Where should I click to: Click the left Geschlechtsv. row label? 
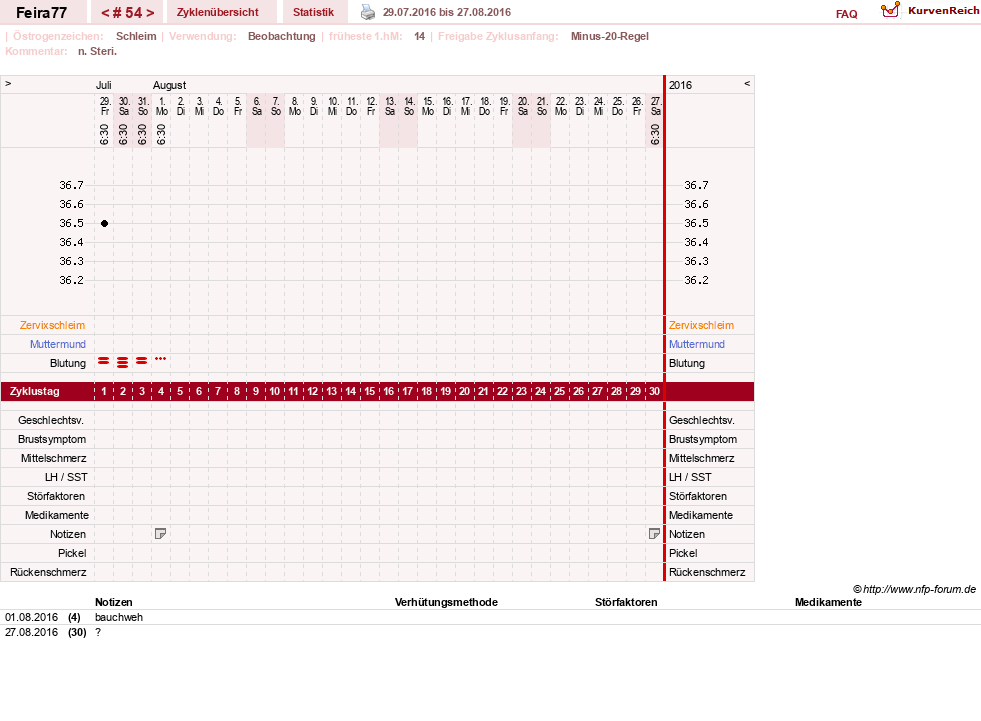(x=51, y=420)
